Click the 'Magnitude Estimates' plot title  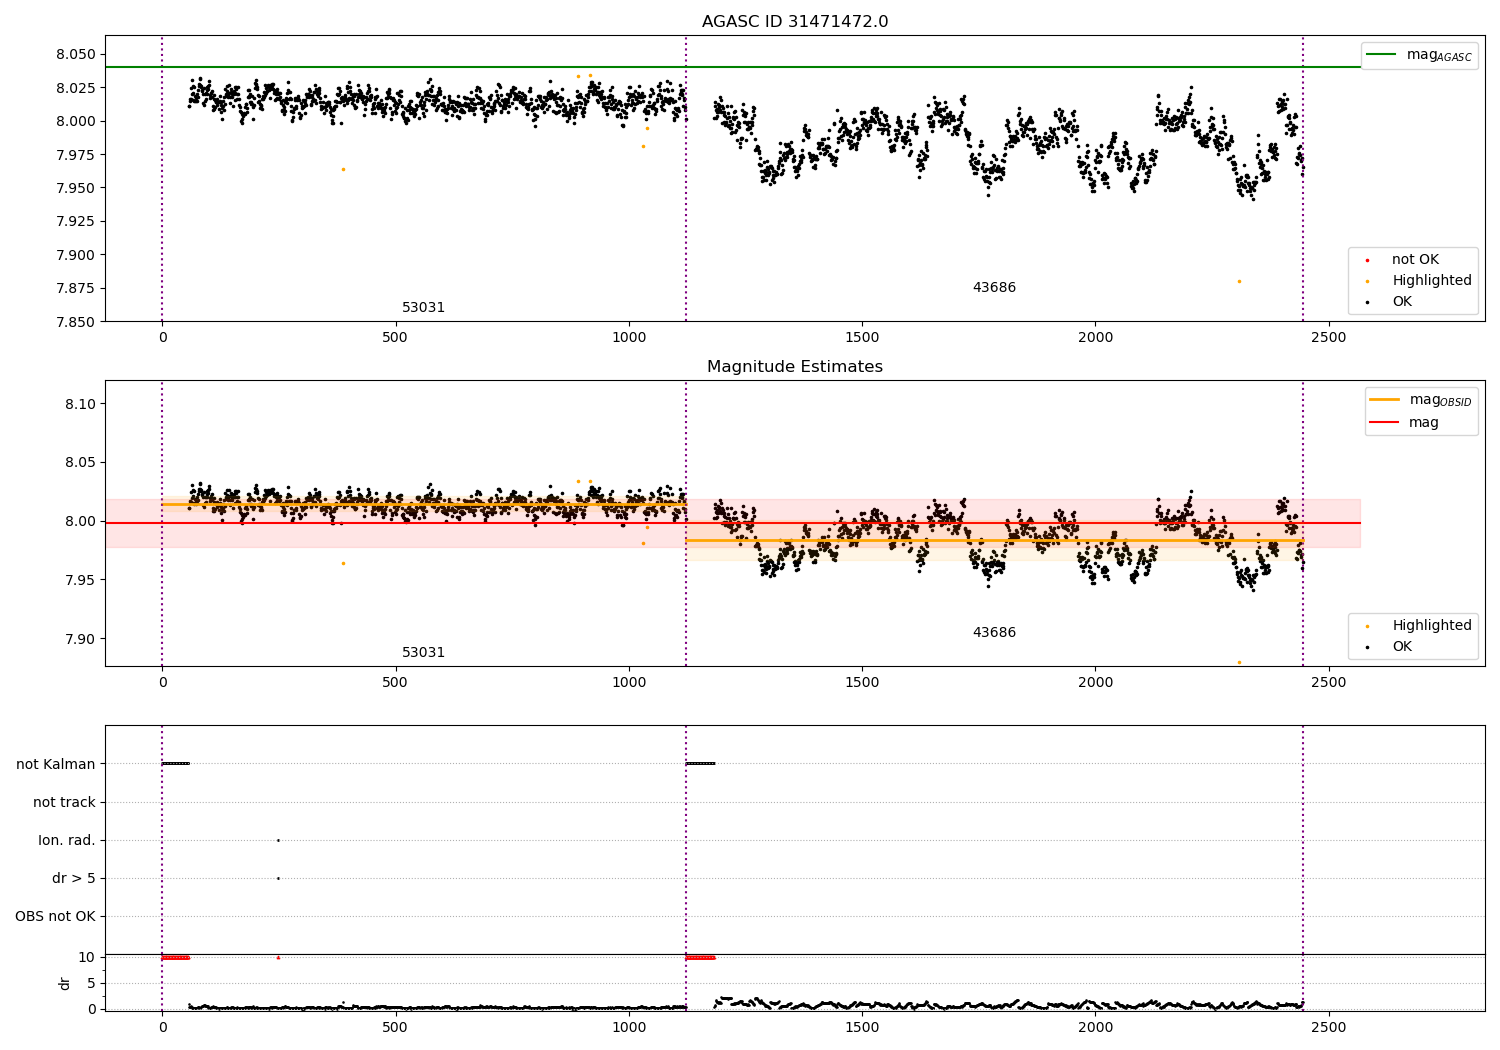(794, 367)
